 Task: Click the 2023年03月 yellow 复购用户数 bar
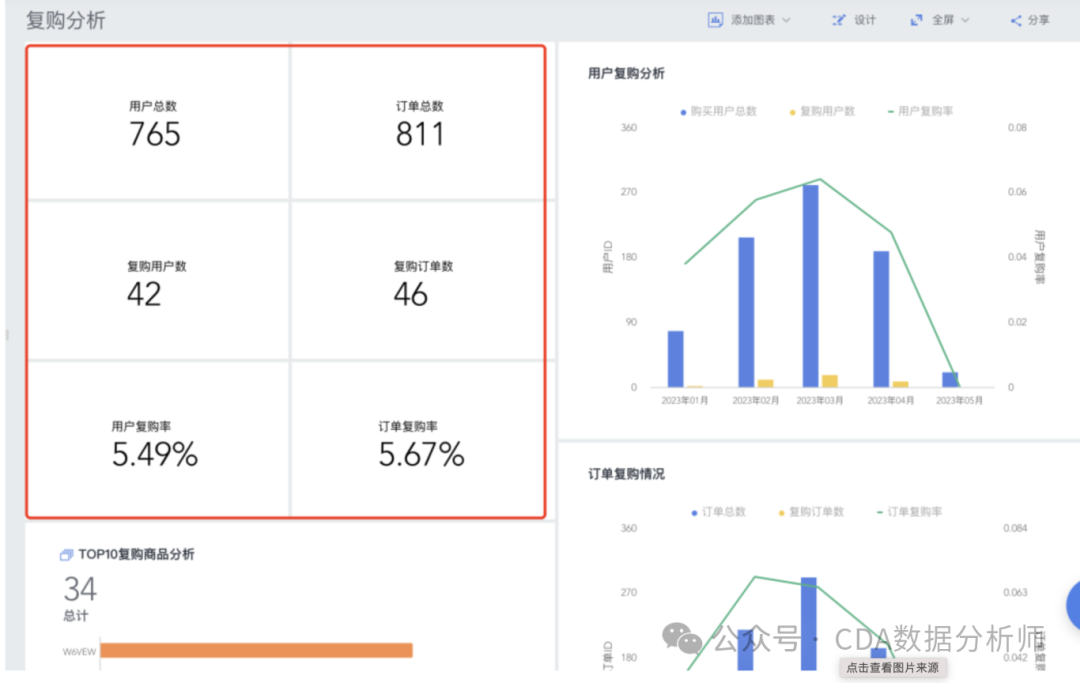830,381
